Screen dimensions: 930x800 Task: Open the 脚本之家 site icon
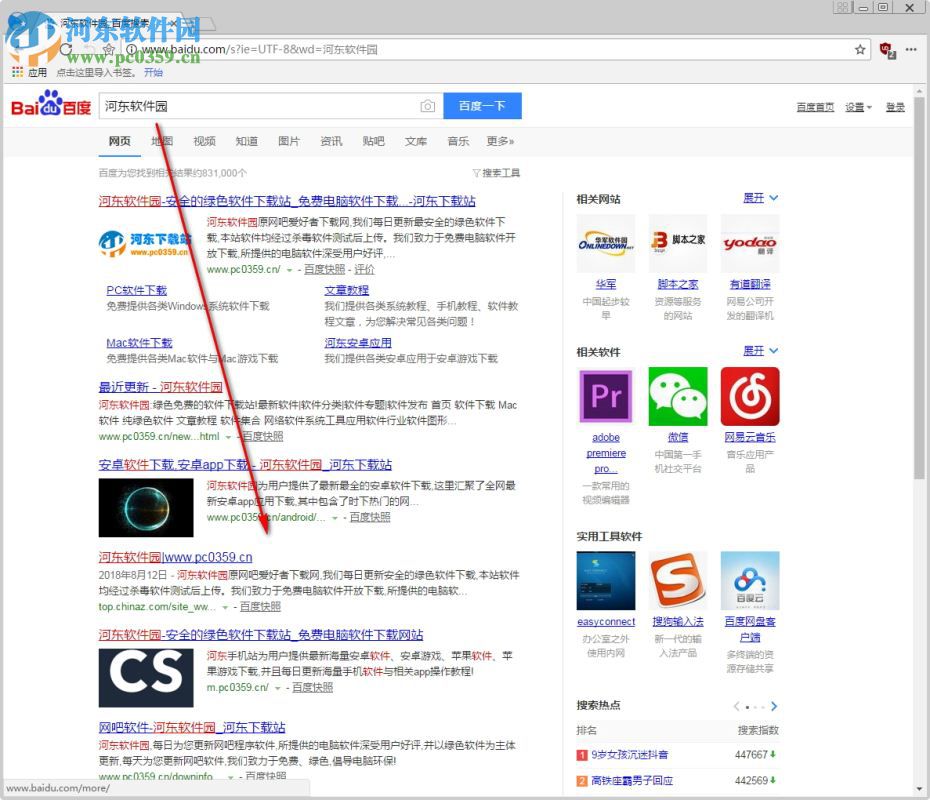coord(678,243)
